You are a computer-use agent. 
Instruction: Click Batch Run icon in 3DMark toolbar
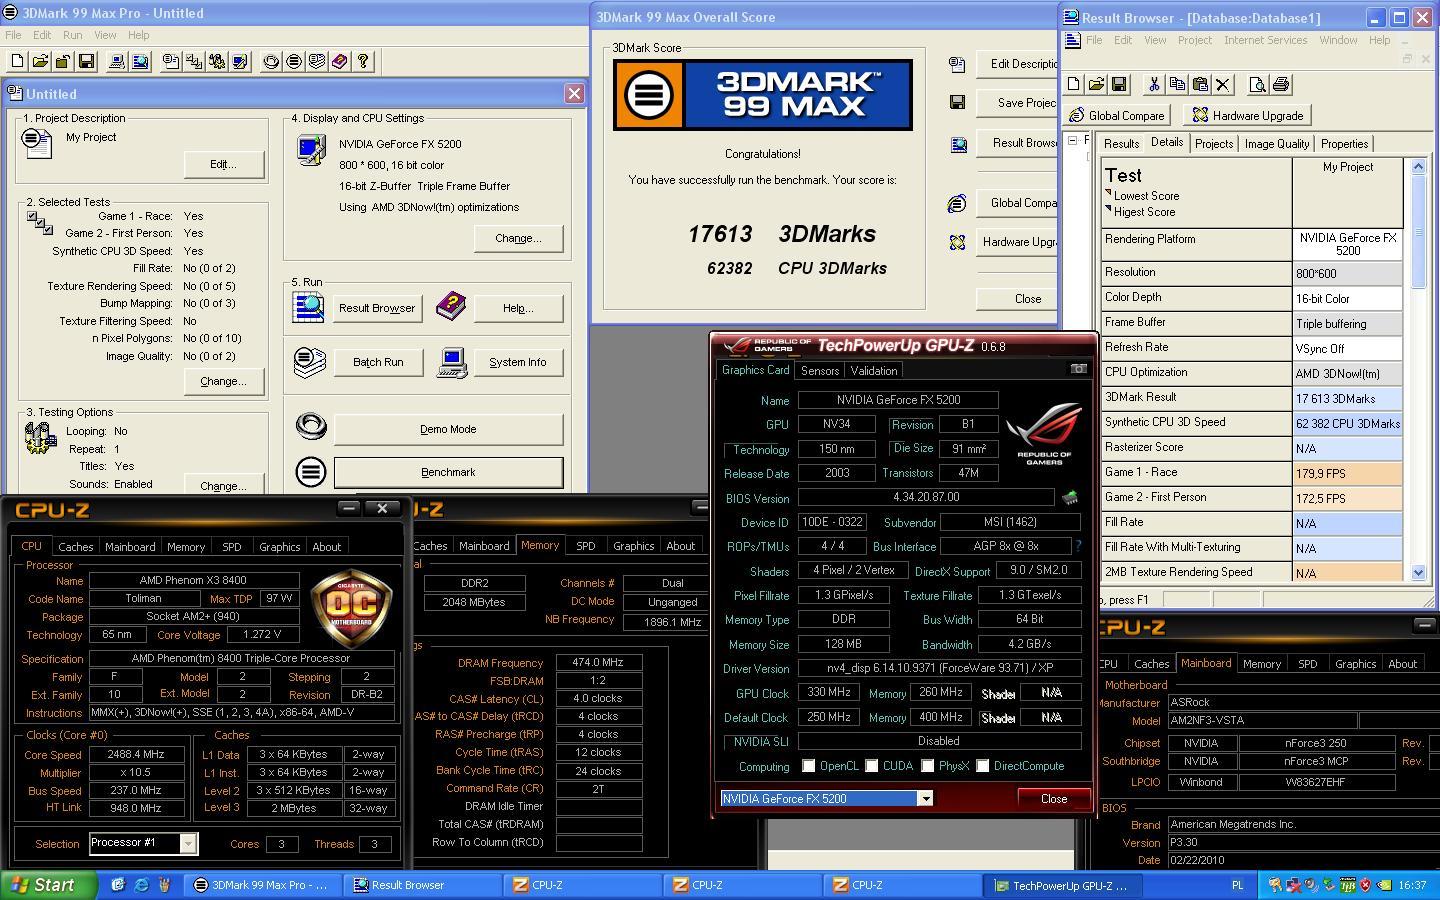click(x=317, y=61)
